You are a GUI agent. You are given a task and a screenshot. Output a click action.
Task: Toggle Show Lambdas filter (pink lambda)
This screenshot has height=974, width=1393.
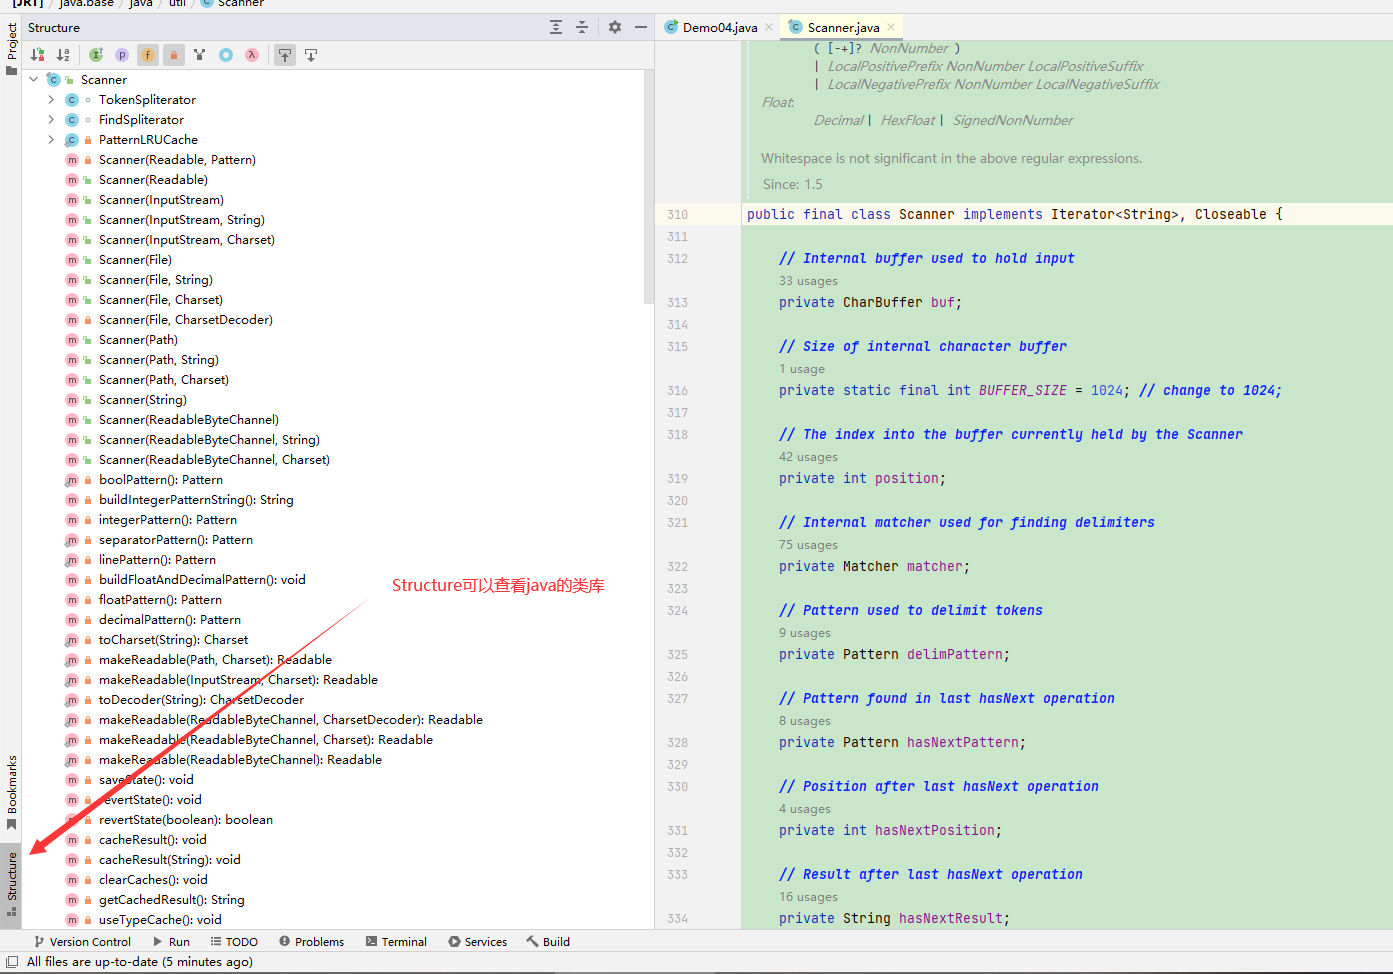[x=252, y=55]
